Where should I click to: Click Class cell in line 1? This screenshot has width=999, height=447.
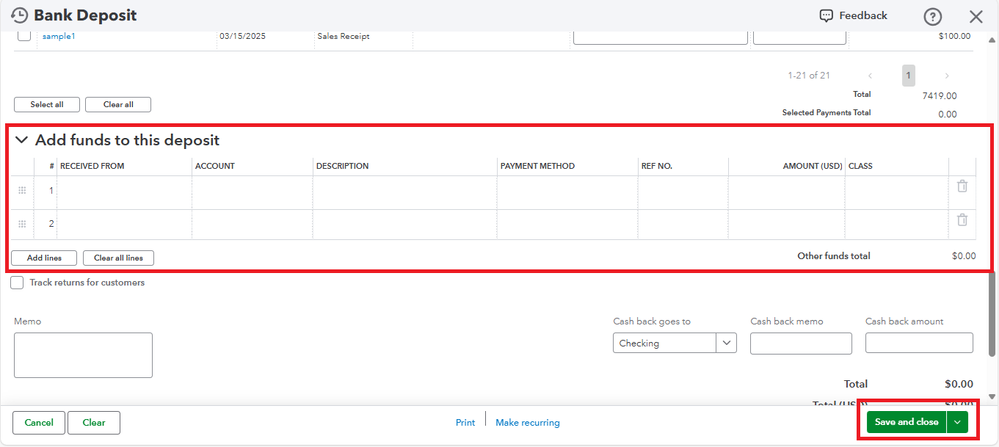pos(896,190)
